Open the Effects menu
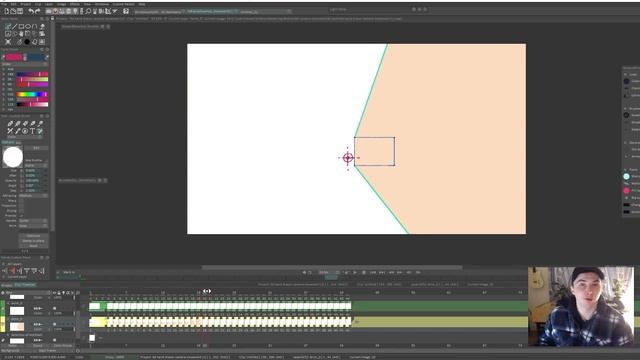640x360 pixels. [75, 4]
